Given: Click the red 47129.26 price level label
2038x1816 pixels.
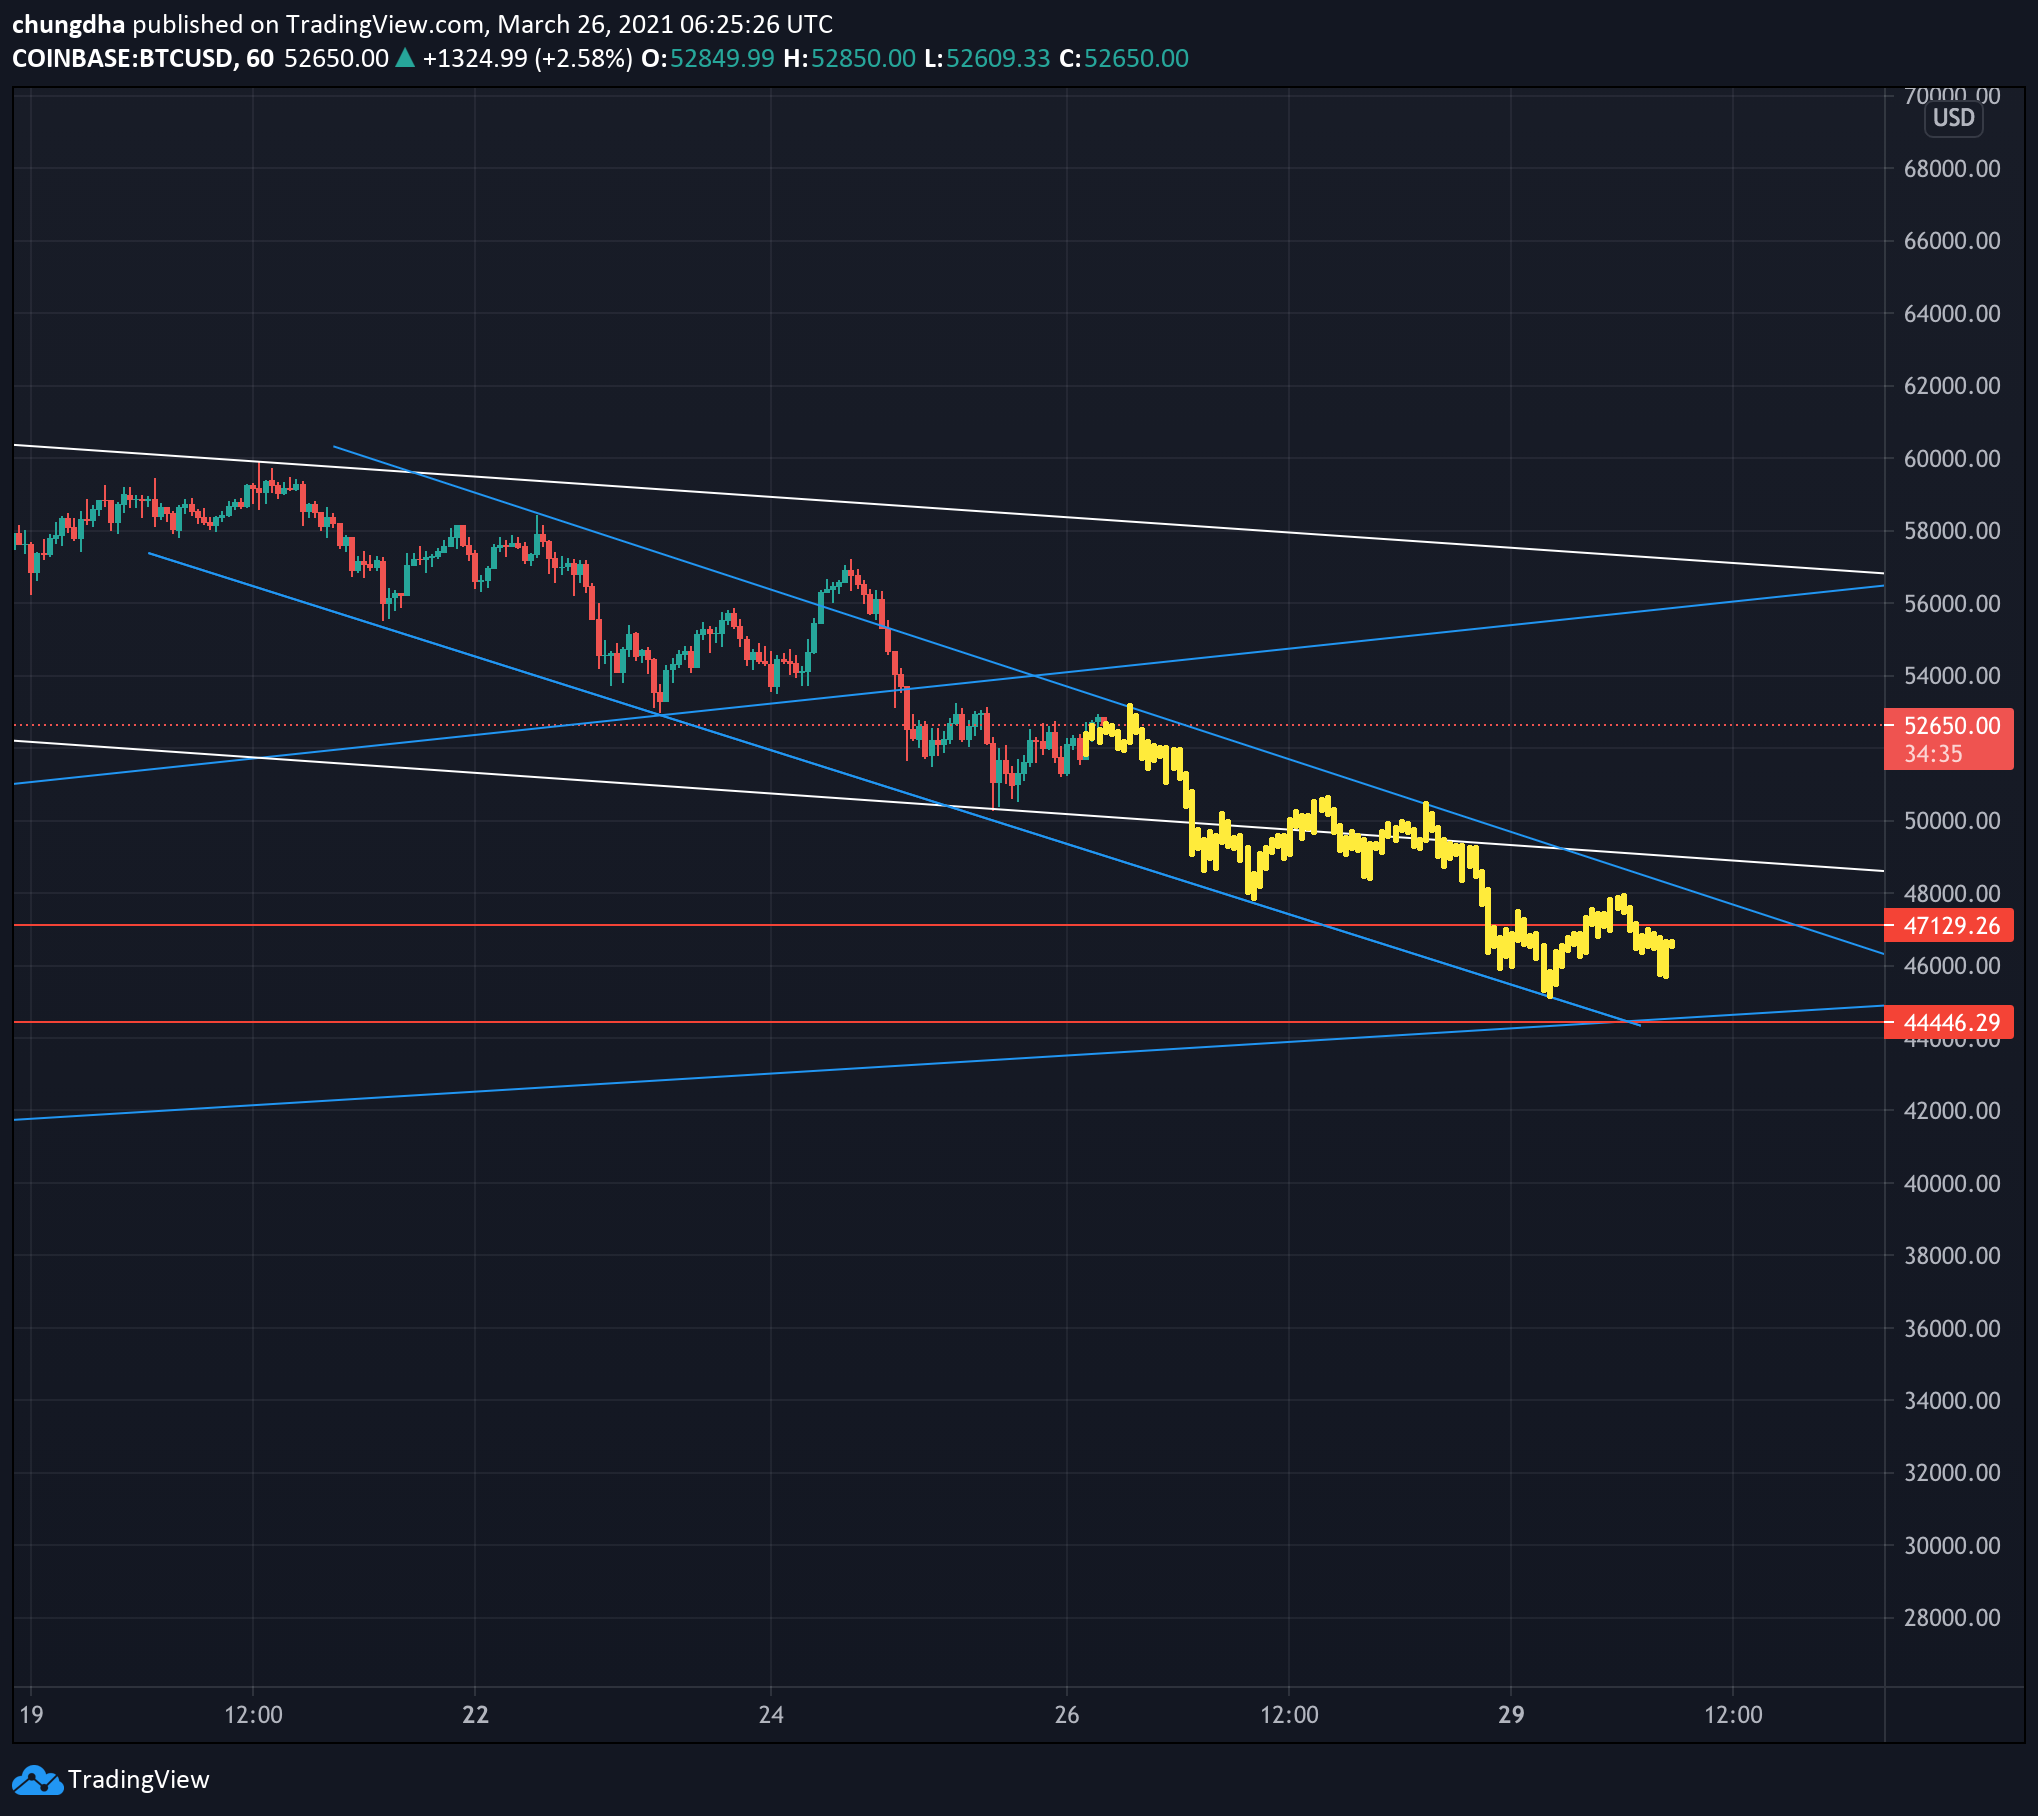Looking at the screenshot, I should (x=1951, y=926).
